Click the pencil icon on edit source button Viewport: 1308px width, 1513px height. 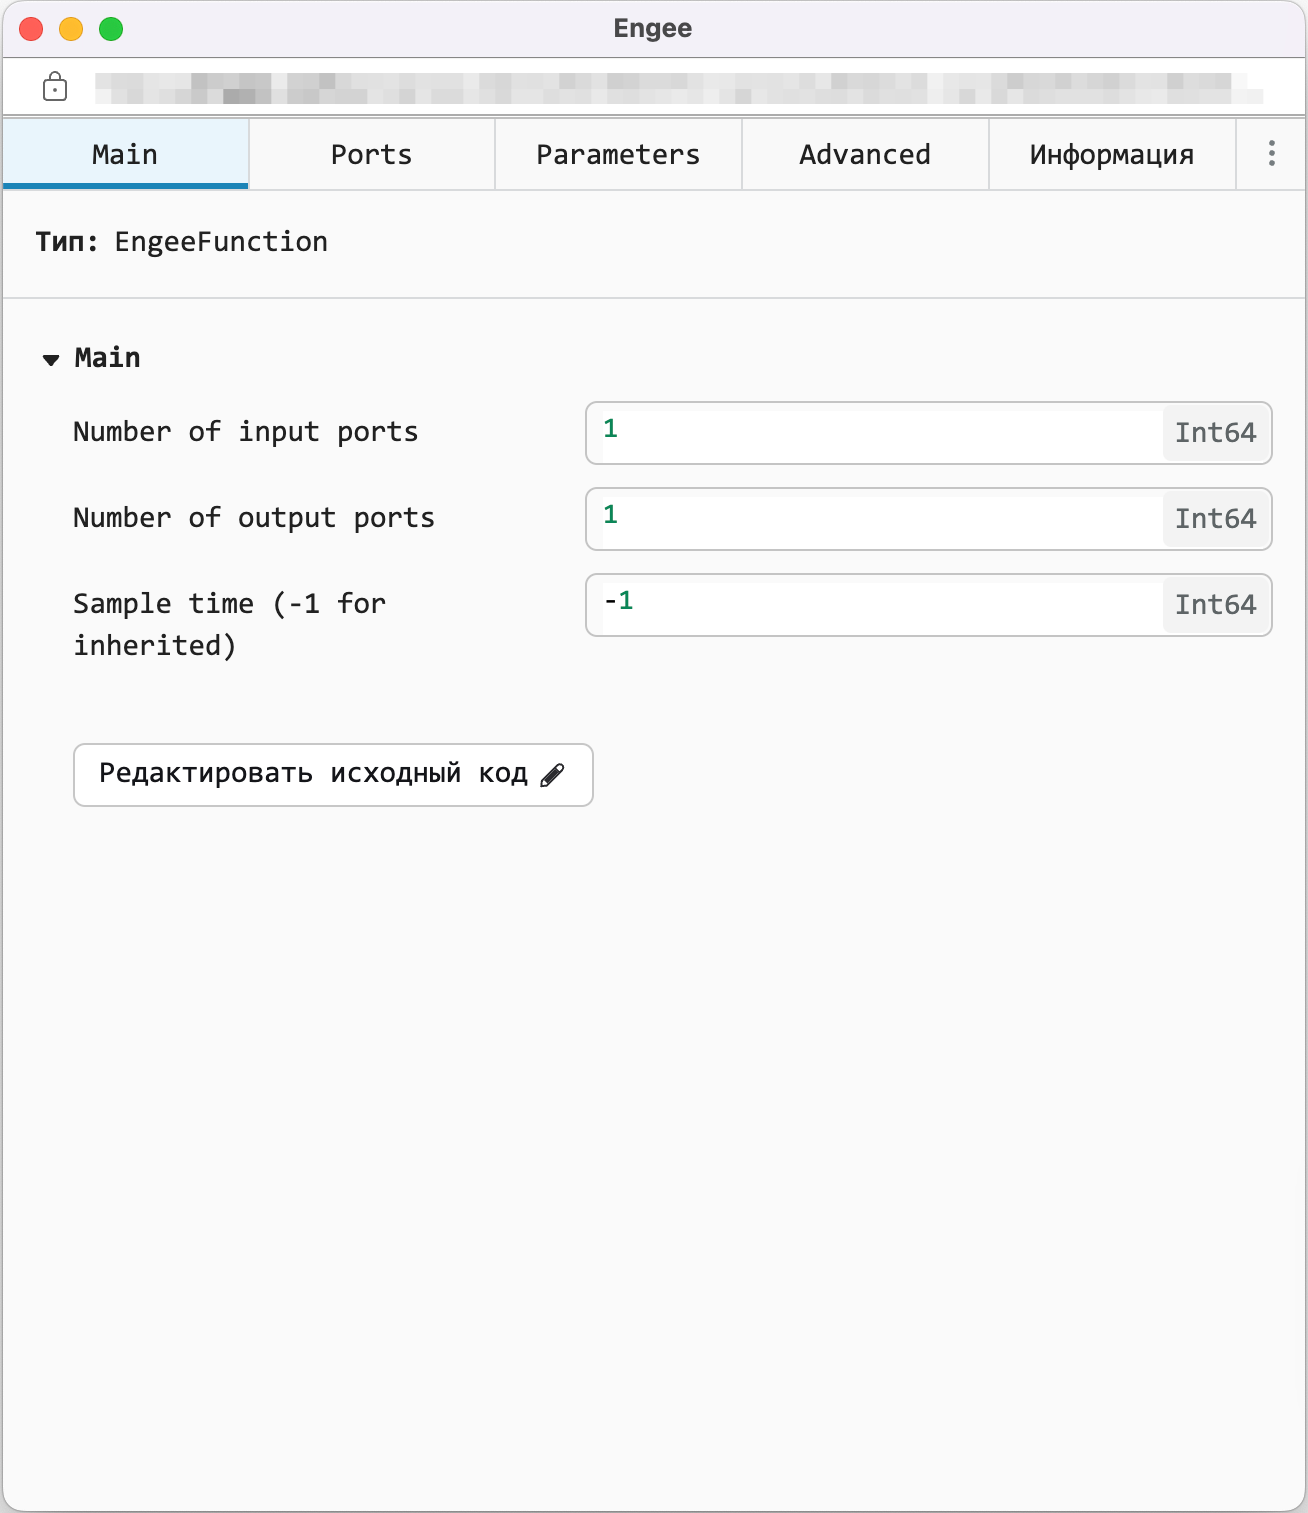coord(552,775)
